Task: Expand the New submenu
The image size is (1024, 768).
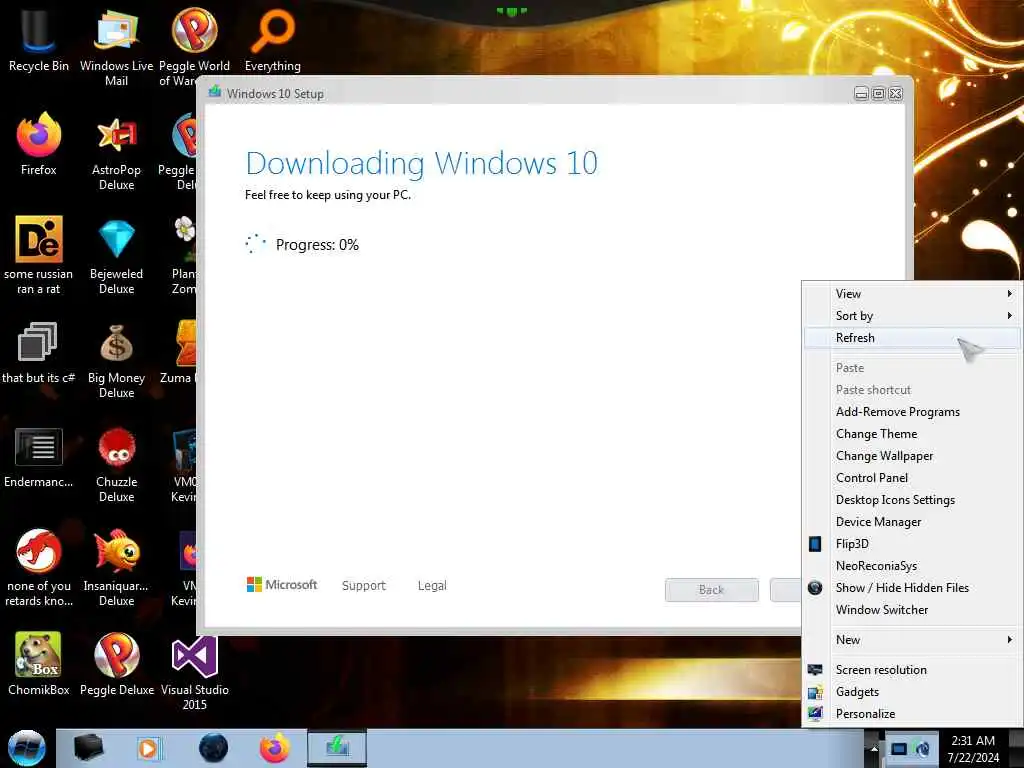Action: [911, 640]
